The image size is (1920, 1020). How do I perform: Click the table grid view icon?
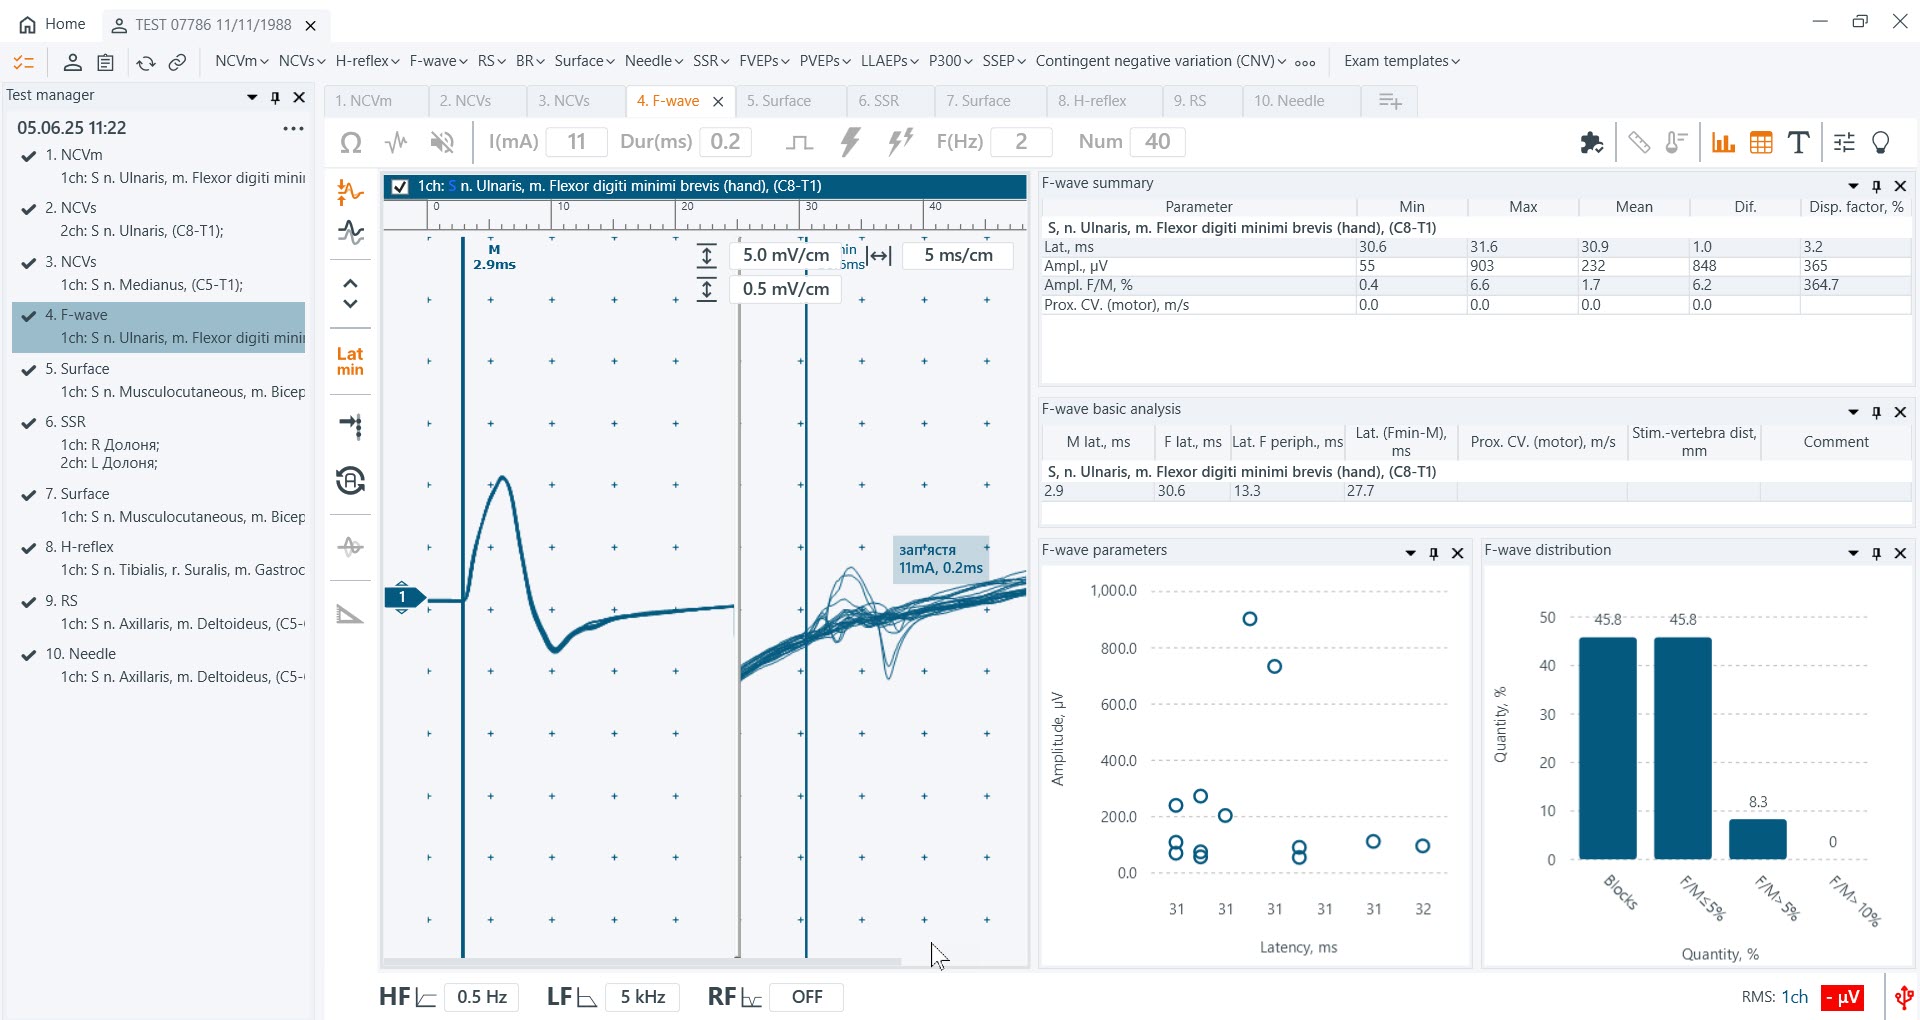pos(1761,142)
